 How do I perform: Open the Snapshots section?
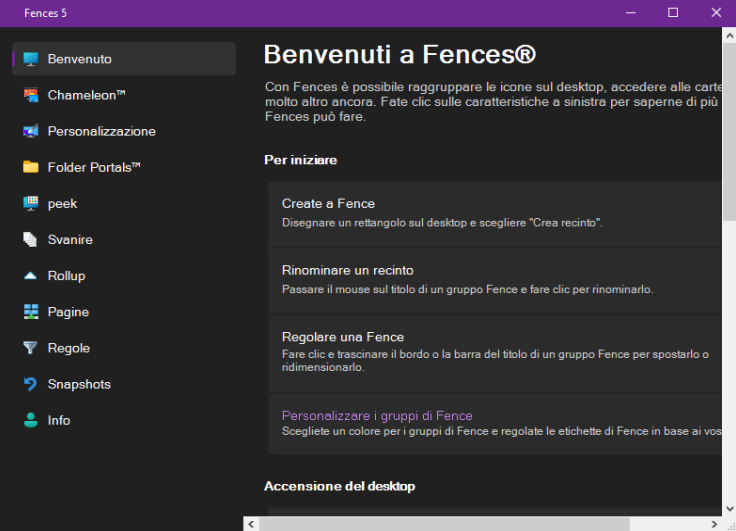click(124, 384)
